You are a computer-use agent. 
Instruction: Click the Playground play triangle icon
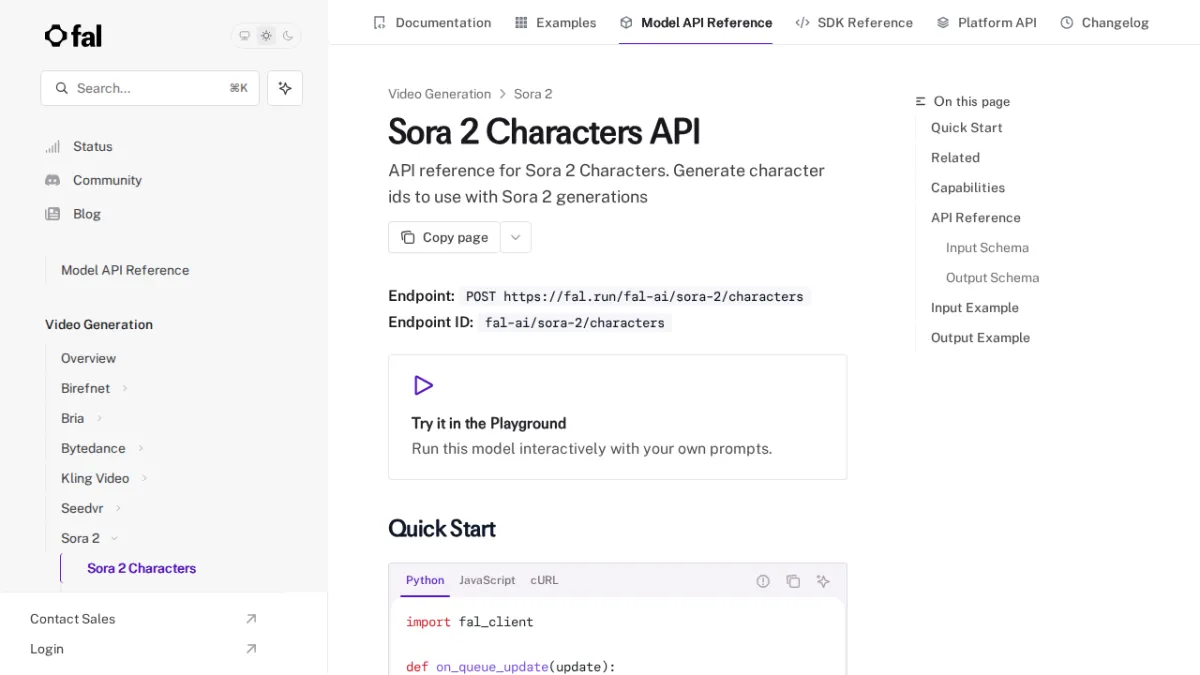423,385
